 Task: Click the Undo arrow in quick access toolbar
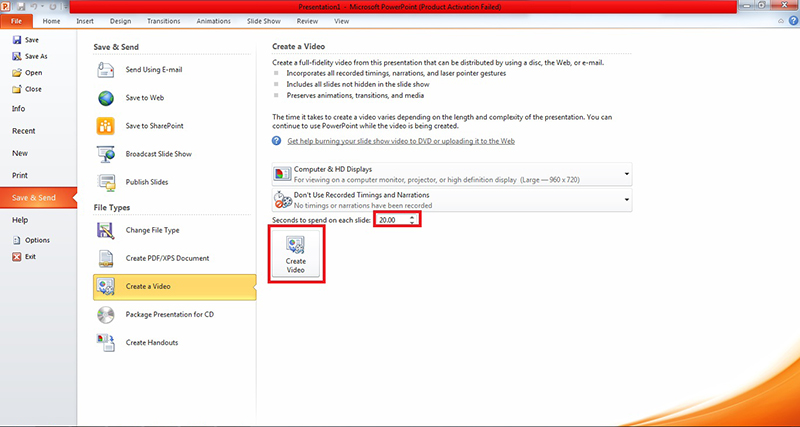pos(34,7)
